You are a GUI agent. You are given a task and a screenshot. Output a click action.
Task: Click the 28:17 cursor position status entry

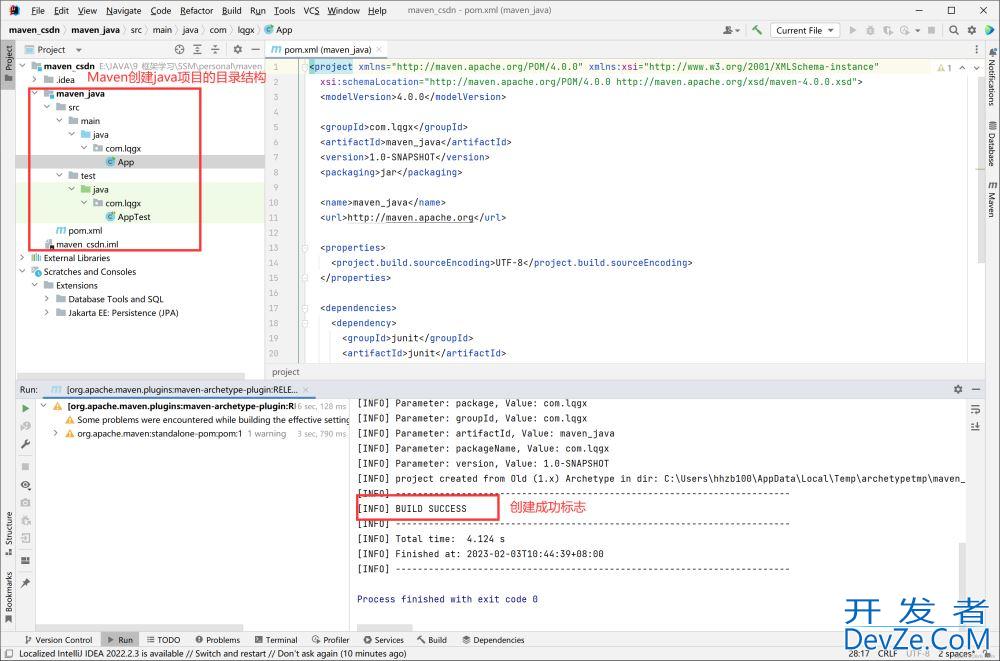tap(858, 653)
